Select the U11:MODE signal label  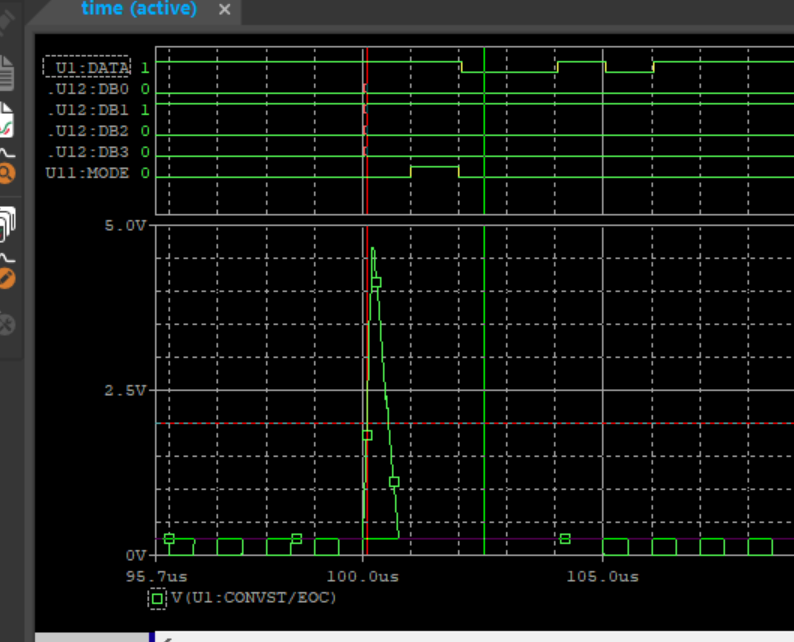(88, 173)
